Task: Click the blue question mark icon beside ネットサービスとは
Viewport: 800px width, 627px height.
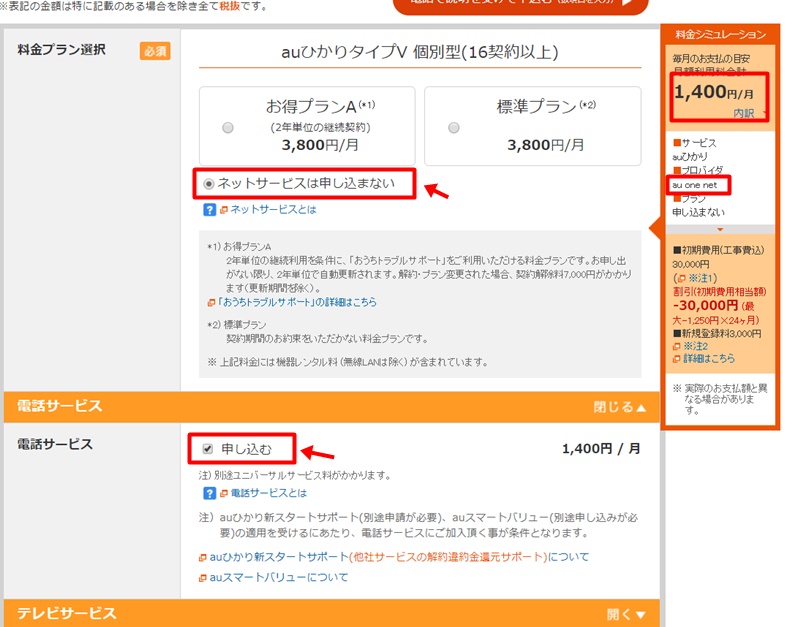Action: pos(210,210)
